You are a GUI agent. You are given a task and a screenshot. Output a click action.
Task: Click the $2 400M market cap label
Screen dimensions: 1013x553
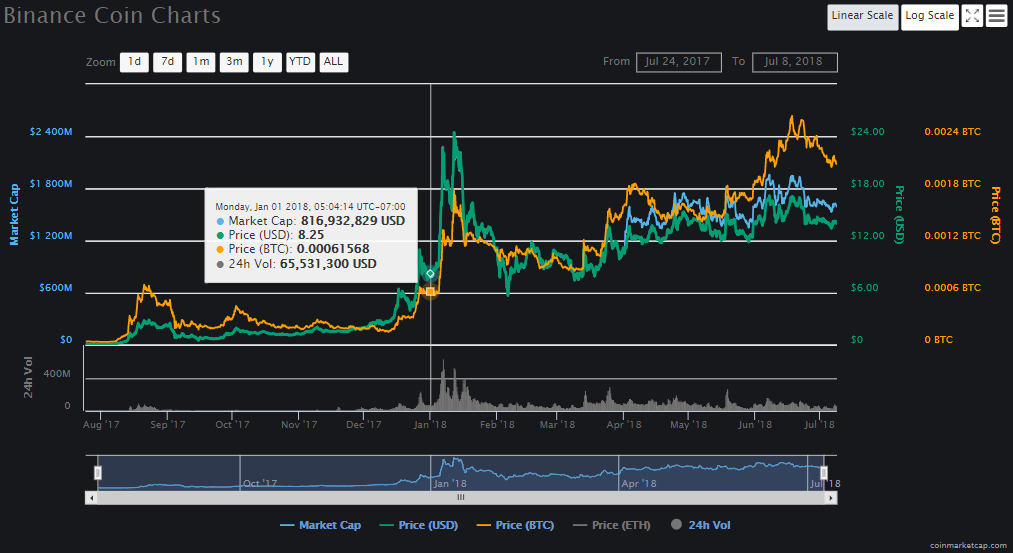51,132
